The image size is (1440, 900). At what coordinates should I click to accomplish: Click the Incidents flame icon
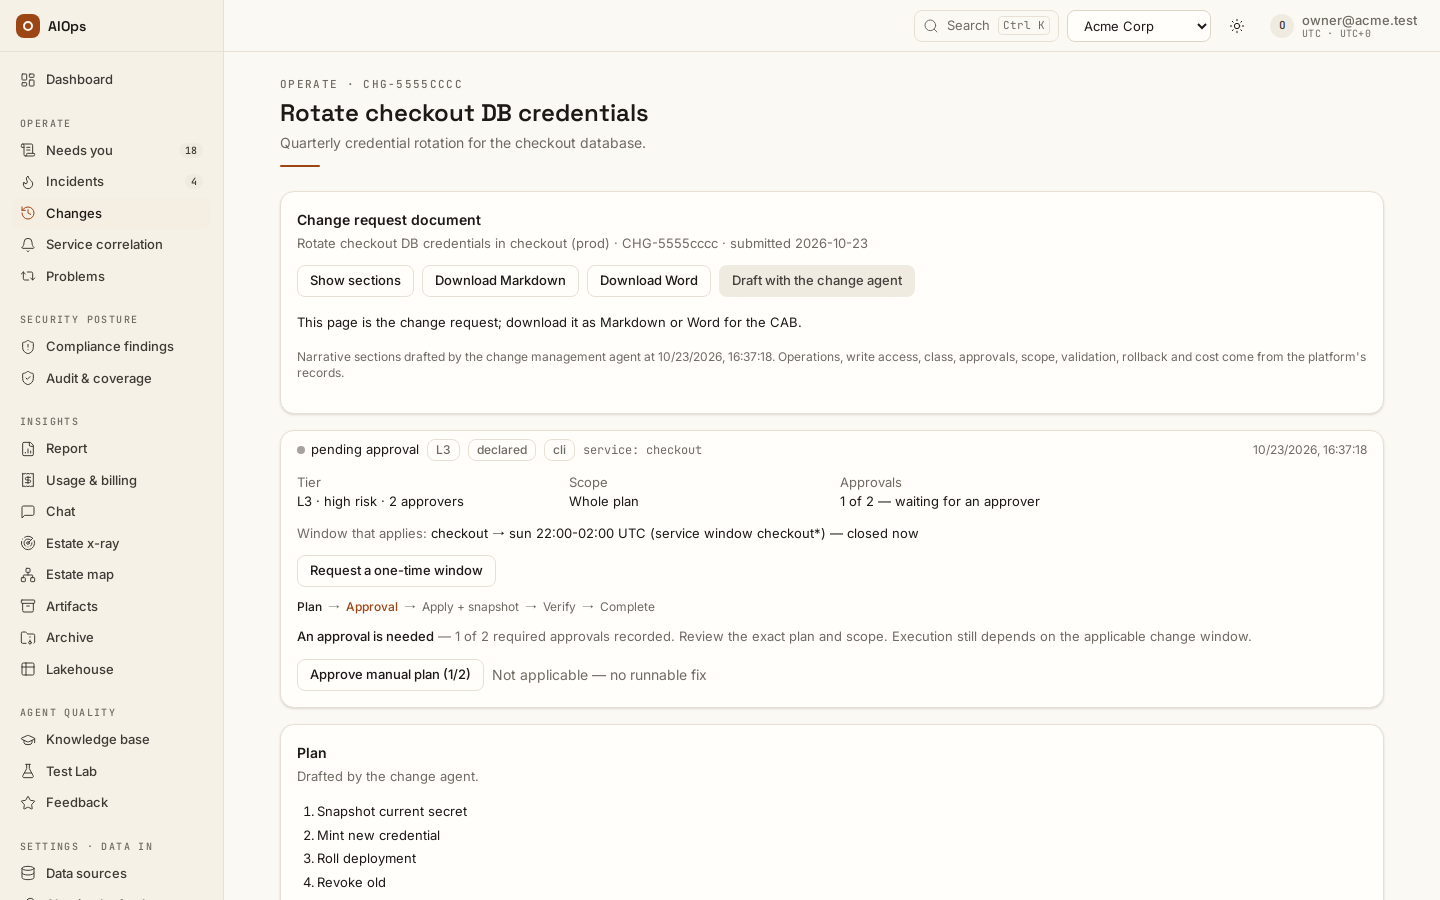tap(28, 182)
